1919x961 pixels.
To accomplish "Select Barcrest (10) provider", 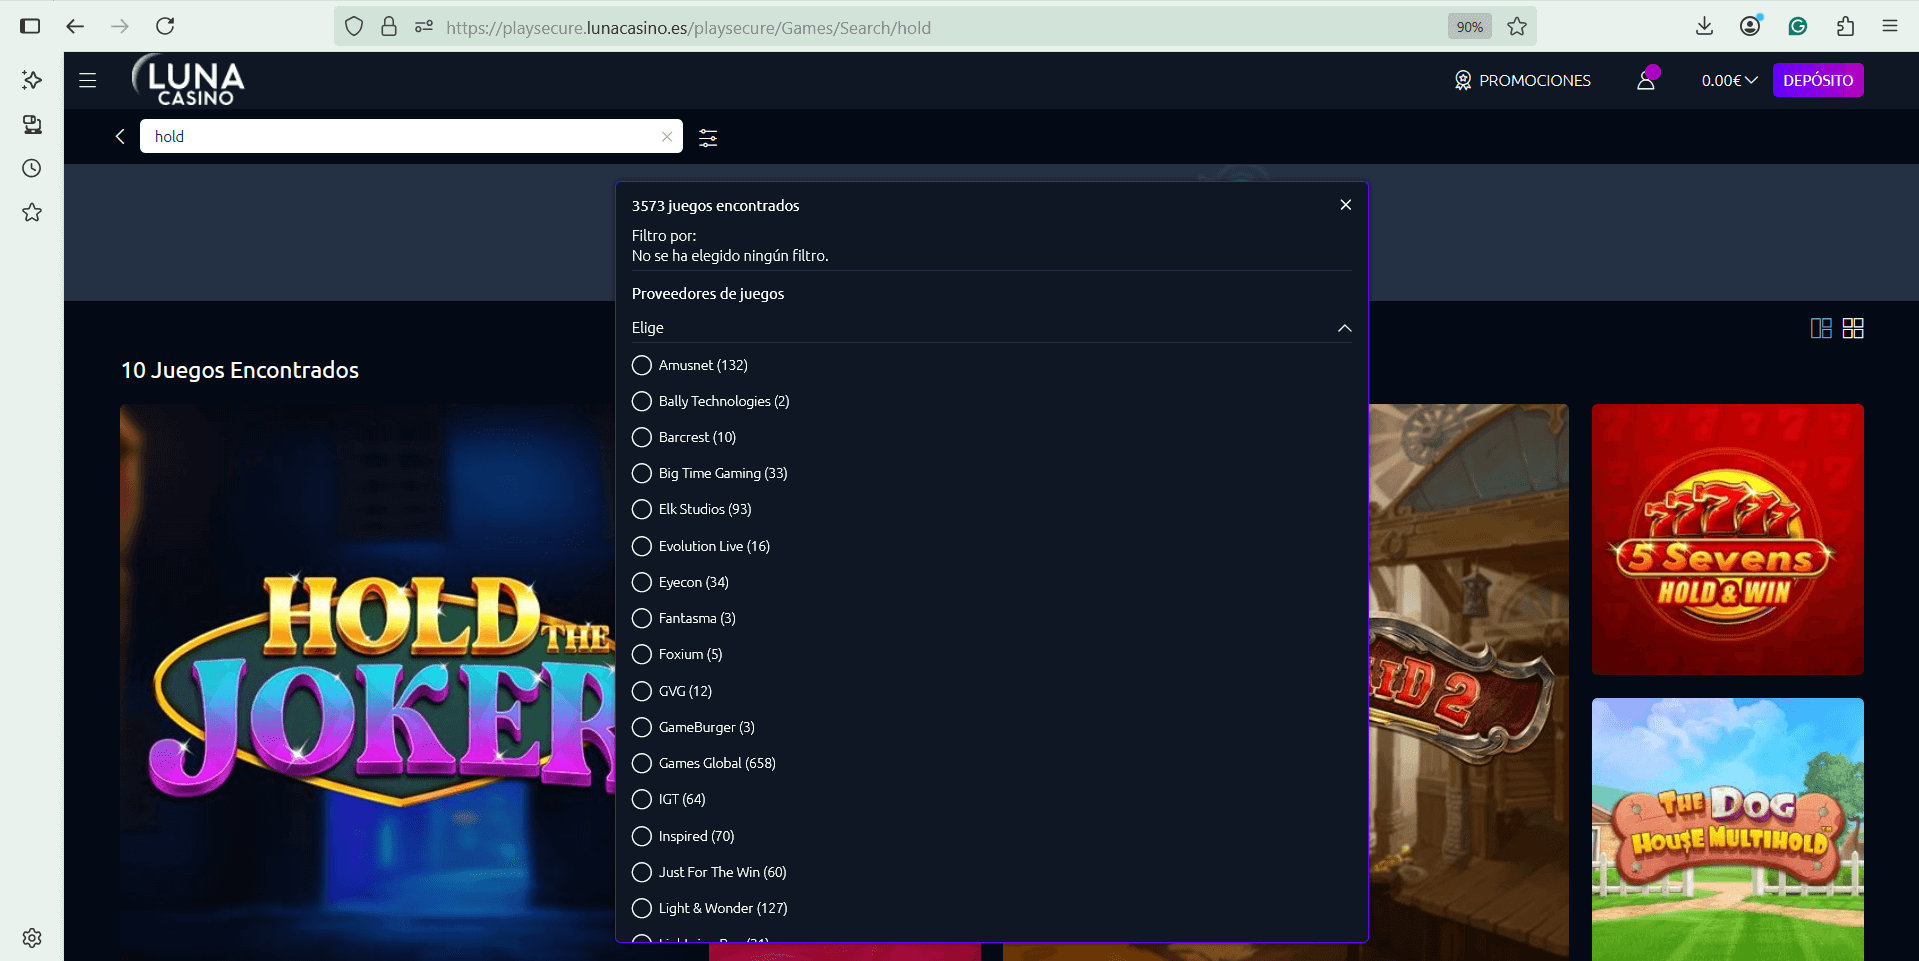I will tap(684, 437).
